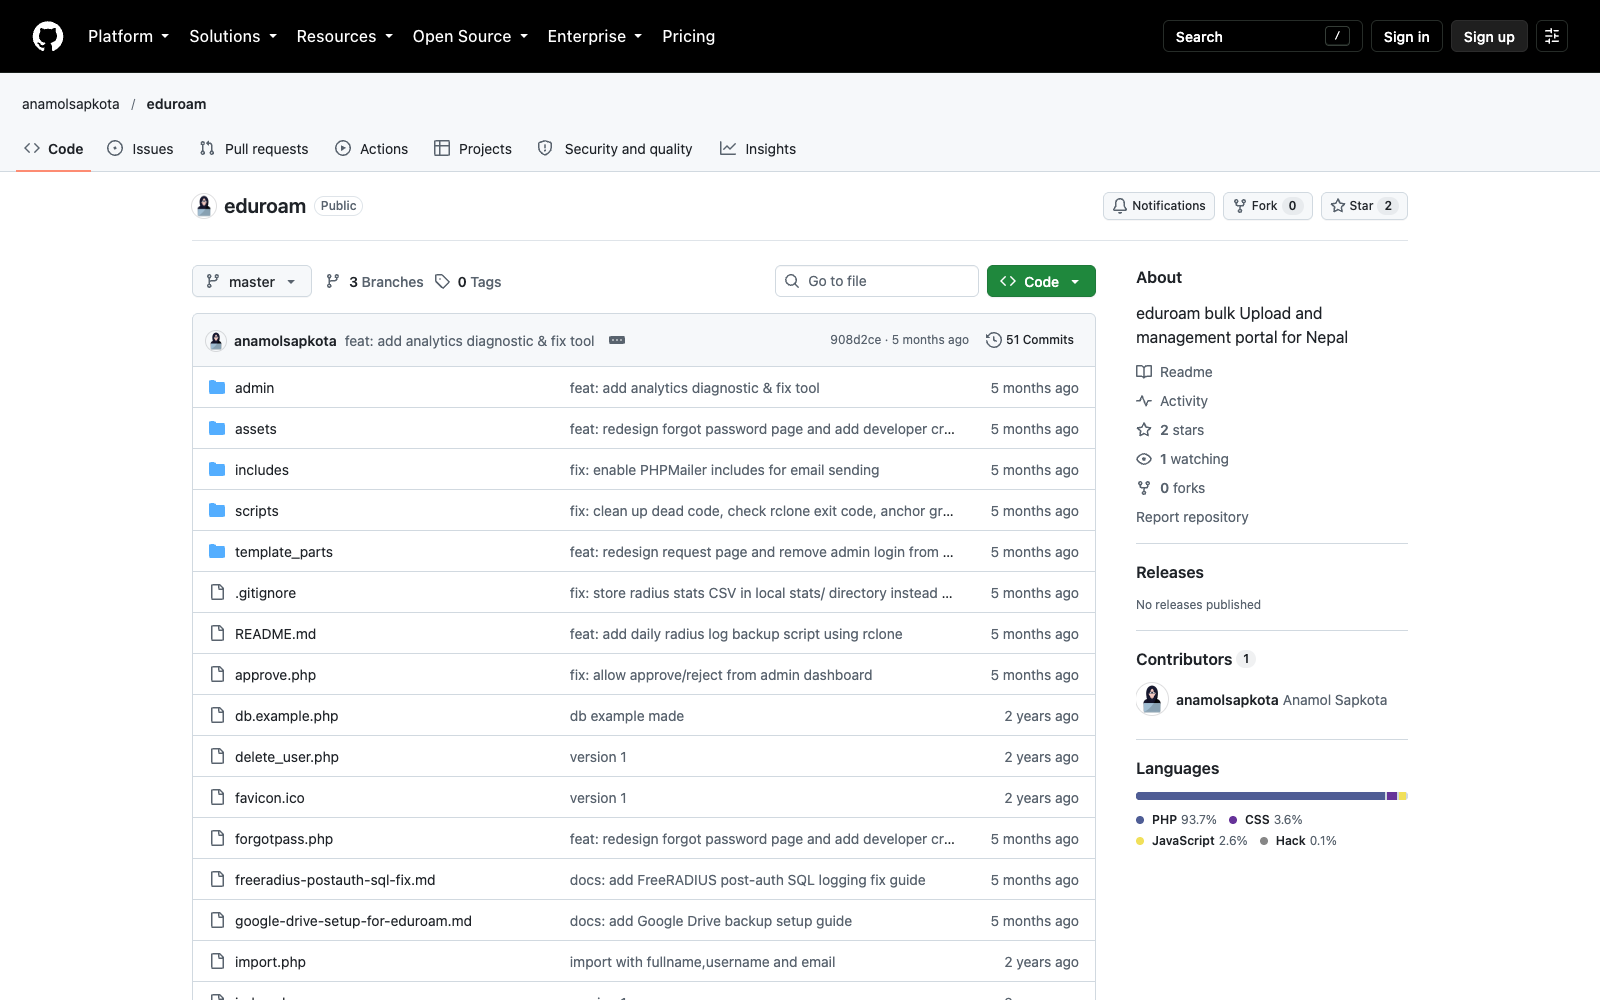The height and width of the screenshot is (1000, 1600).
Task: Click the README.md file icon
Action: (x=217, y=633)
